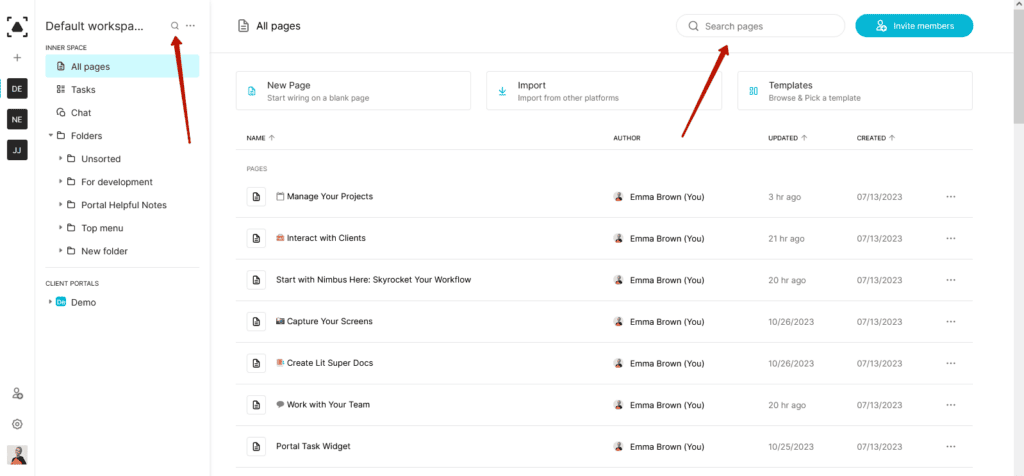
Task: Switch to the JJ workspace avatar
Action: click(17, 150)
